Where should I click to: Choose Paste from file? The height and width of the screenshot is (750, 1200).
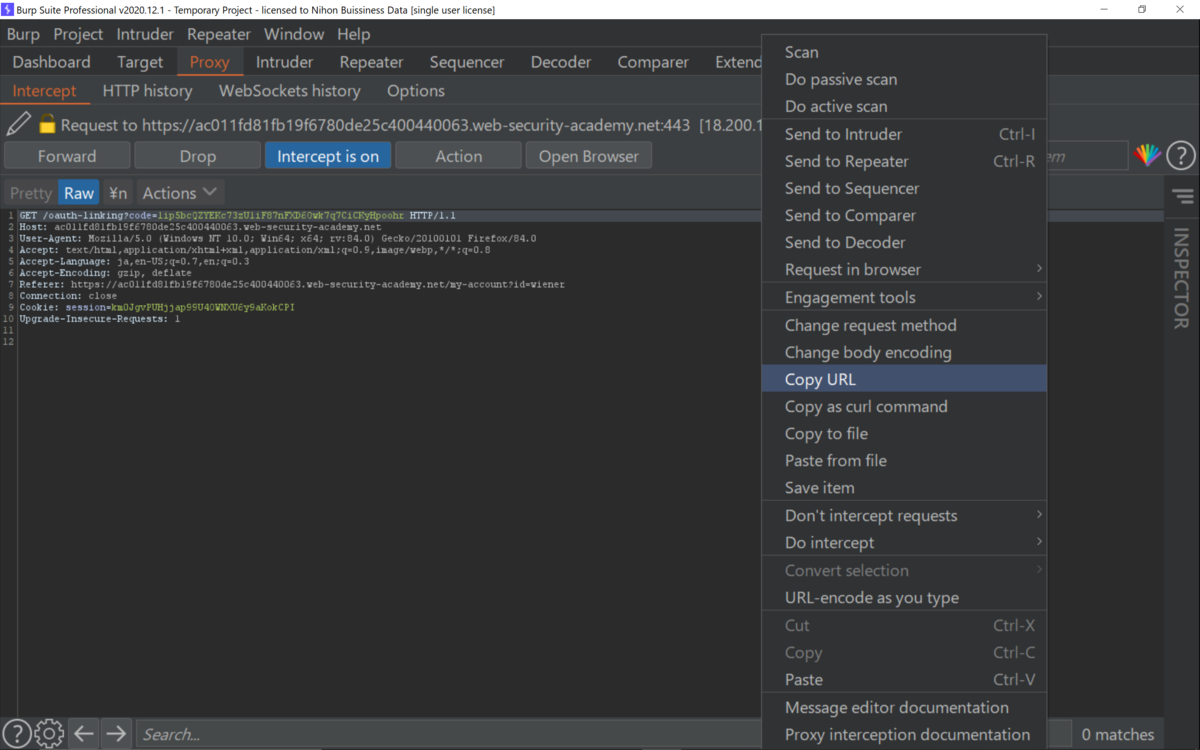coord(904,460)
